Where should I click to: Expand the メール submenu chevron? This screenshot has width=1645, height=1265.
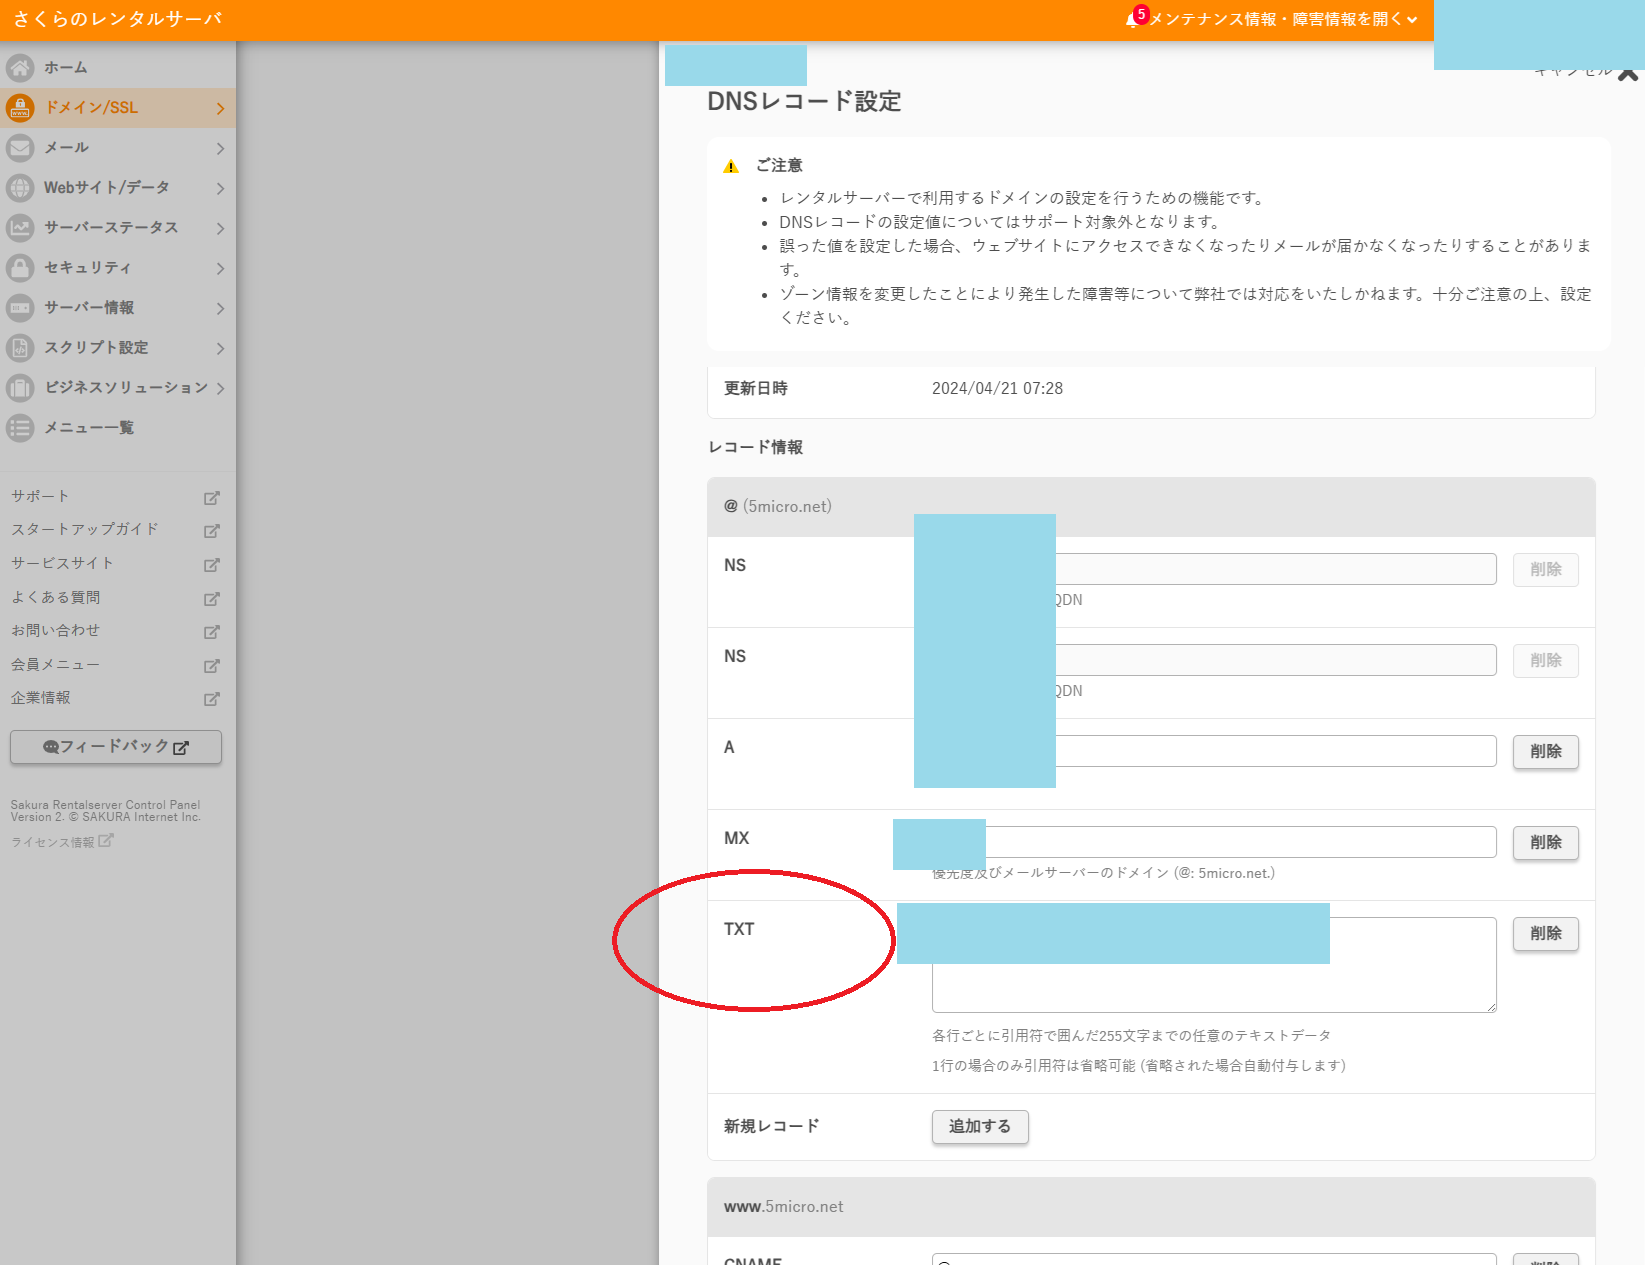tap(220, 149)
